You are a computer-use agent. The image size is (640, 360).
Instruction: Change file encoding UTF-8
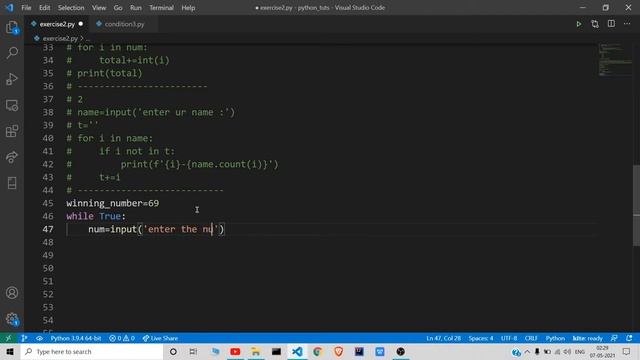[509, 338]
